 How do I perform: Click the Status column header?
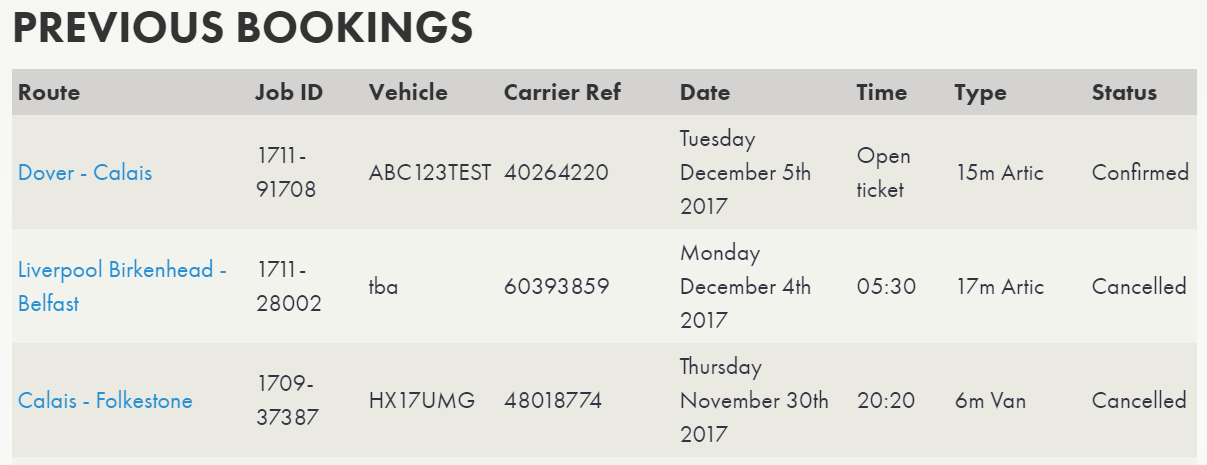pyautogui.click(x=1124, y=93)
